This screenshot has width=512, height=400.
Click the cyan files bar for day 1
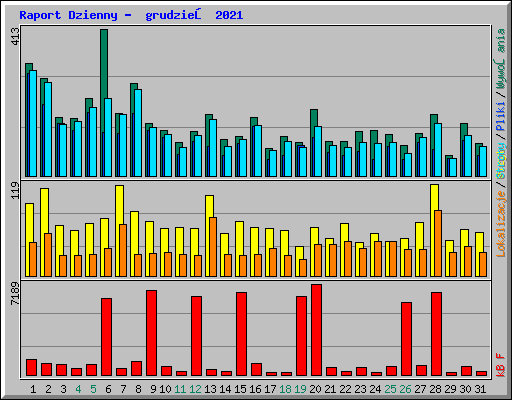tap(33, 123)
